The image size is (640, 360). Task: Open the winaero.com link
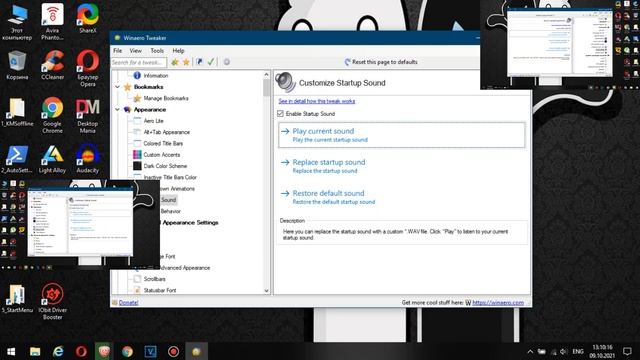pos(498,302)
